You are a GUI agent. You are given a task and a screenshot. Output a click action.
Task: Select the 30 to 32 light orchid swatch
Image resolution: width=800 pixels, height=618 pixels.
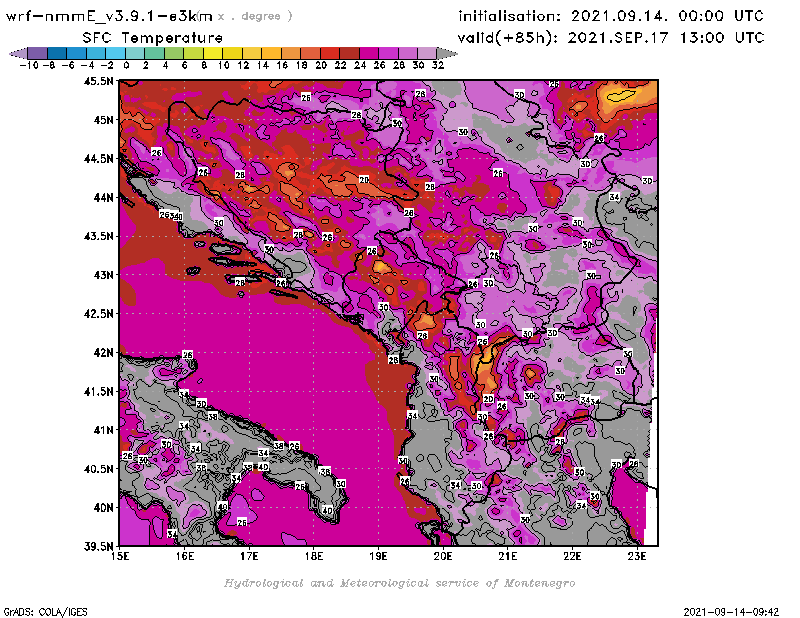pos(427,53)
